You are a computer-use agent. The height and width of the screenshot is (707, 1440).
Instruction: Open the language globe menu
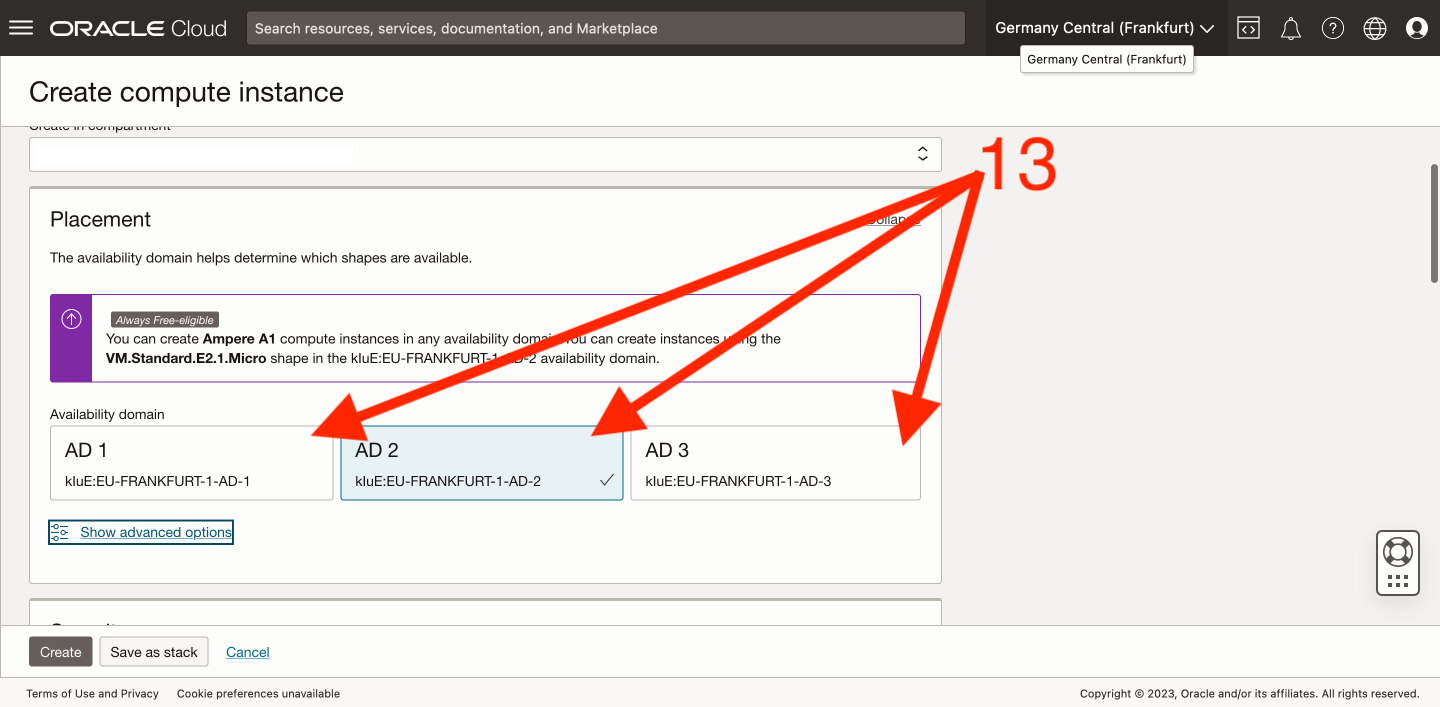[x=1375, y=28]
